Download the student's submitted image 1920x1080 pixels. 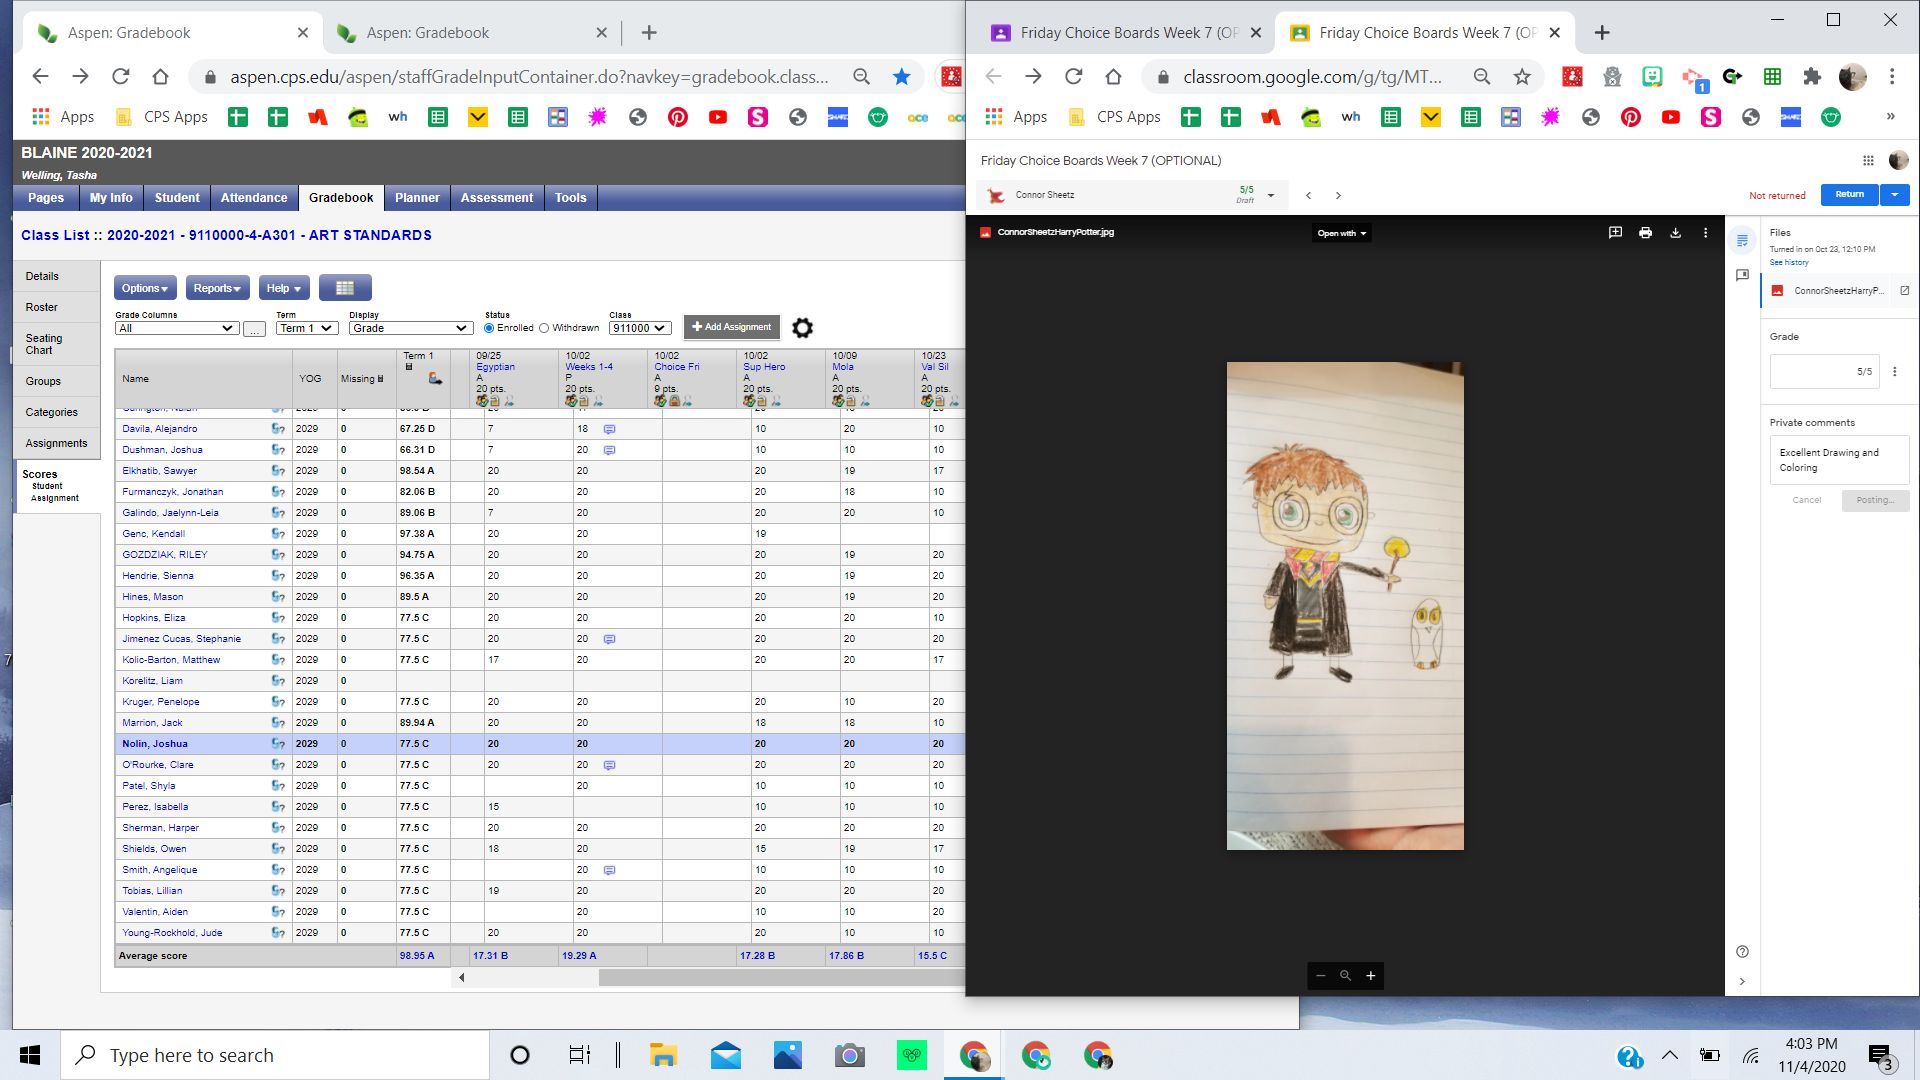(x=1675, y=233)
